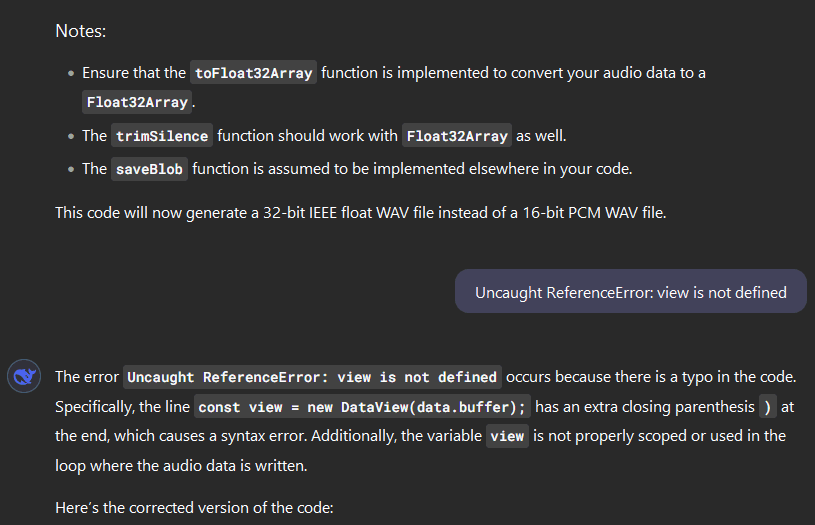815x525 pixels.
Task: Click the inline 'view' variable code
Action: (507, 436)
